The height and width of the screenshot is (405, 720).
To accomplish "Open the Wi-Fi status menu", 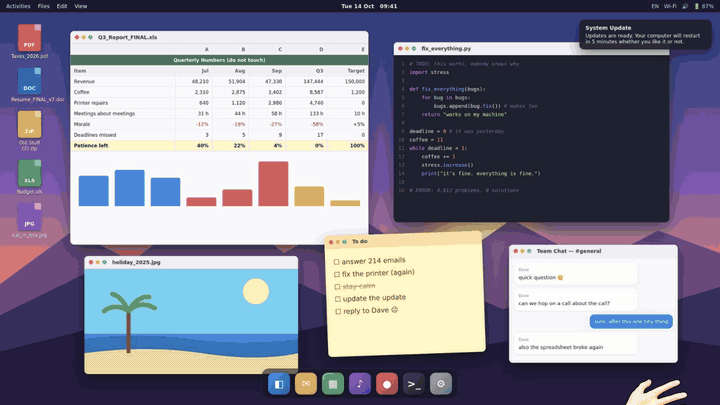I will [x=670, y=6].
